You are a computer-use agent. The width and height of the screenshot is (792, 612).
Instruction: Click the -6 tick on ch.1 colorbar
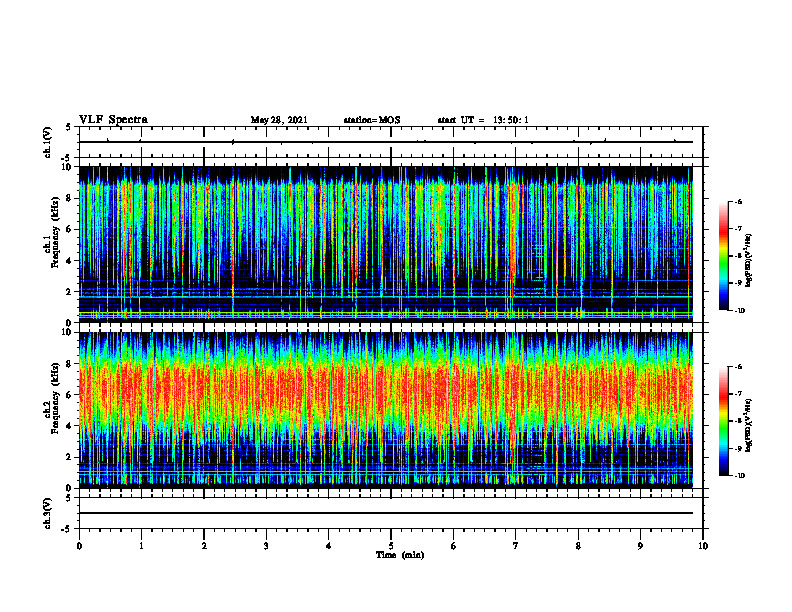739,201
